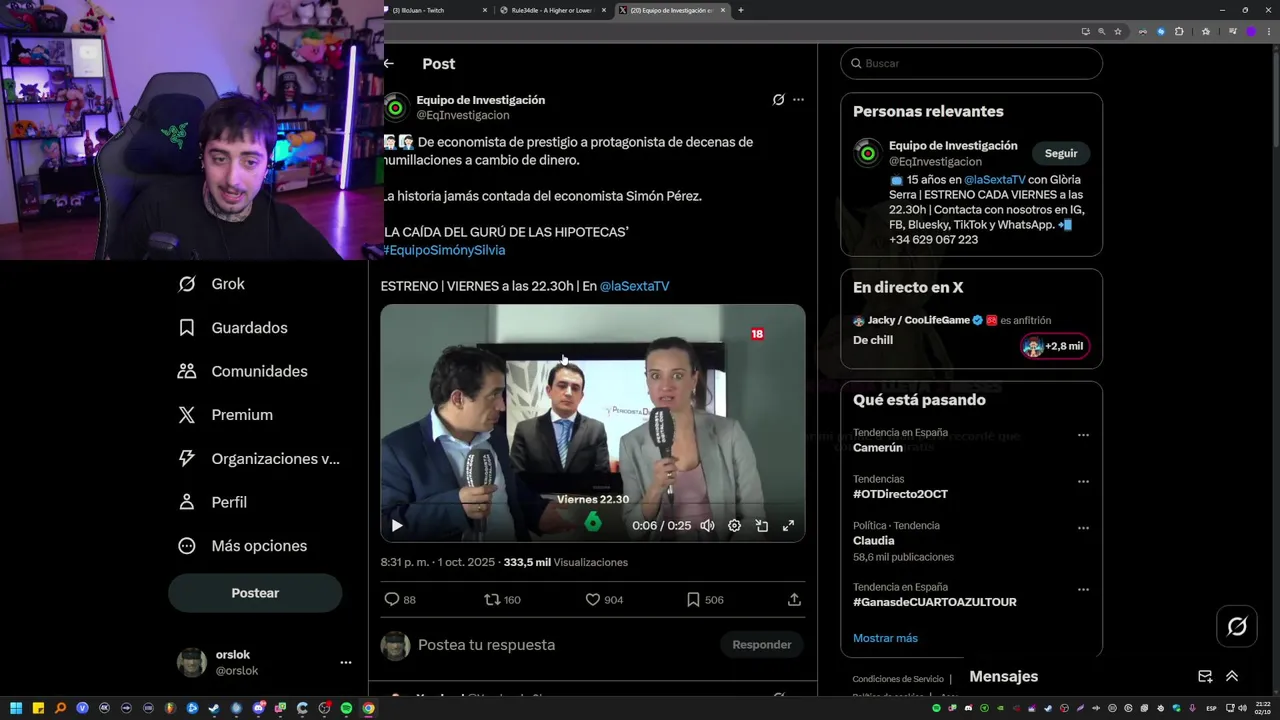
Task: Open @laSextaTV link in profile bio
Action: click(x=995, y=180)
